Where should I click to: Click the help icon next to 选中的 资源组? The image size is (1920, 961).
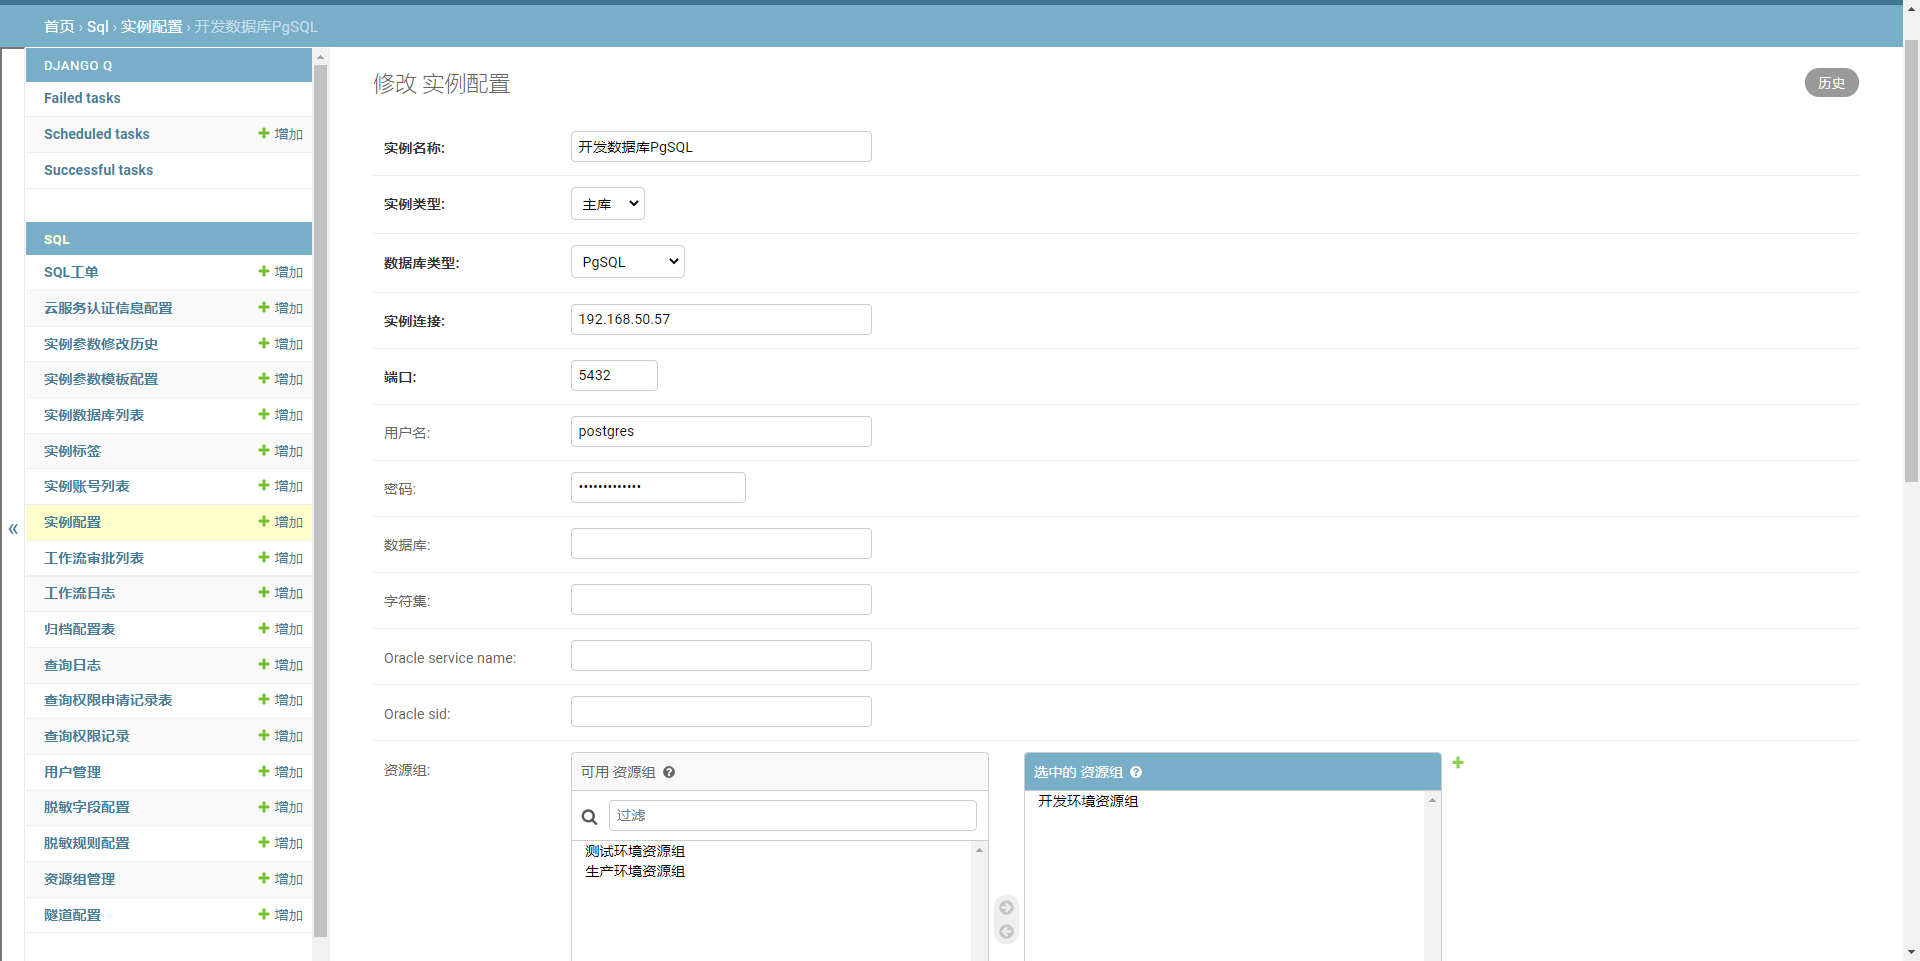tap(1136, 773)
